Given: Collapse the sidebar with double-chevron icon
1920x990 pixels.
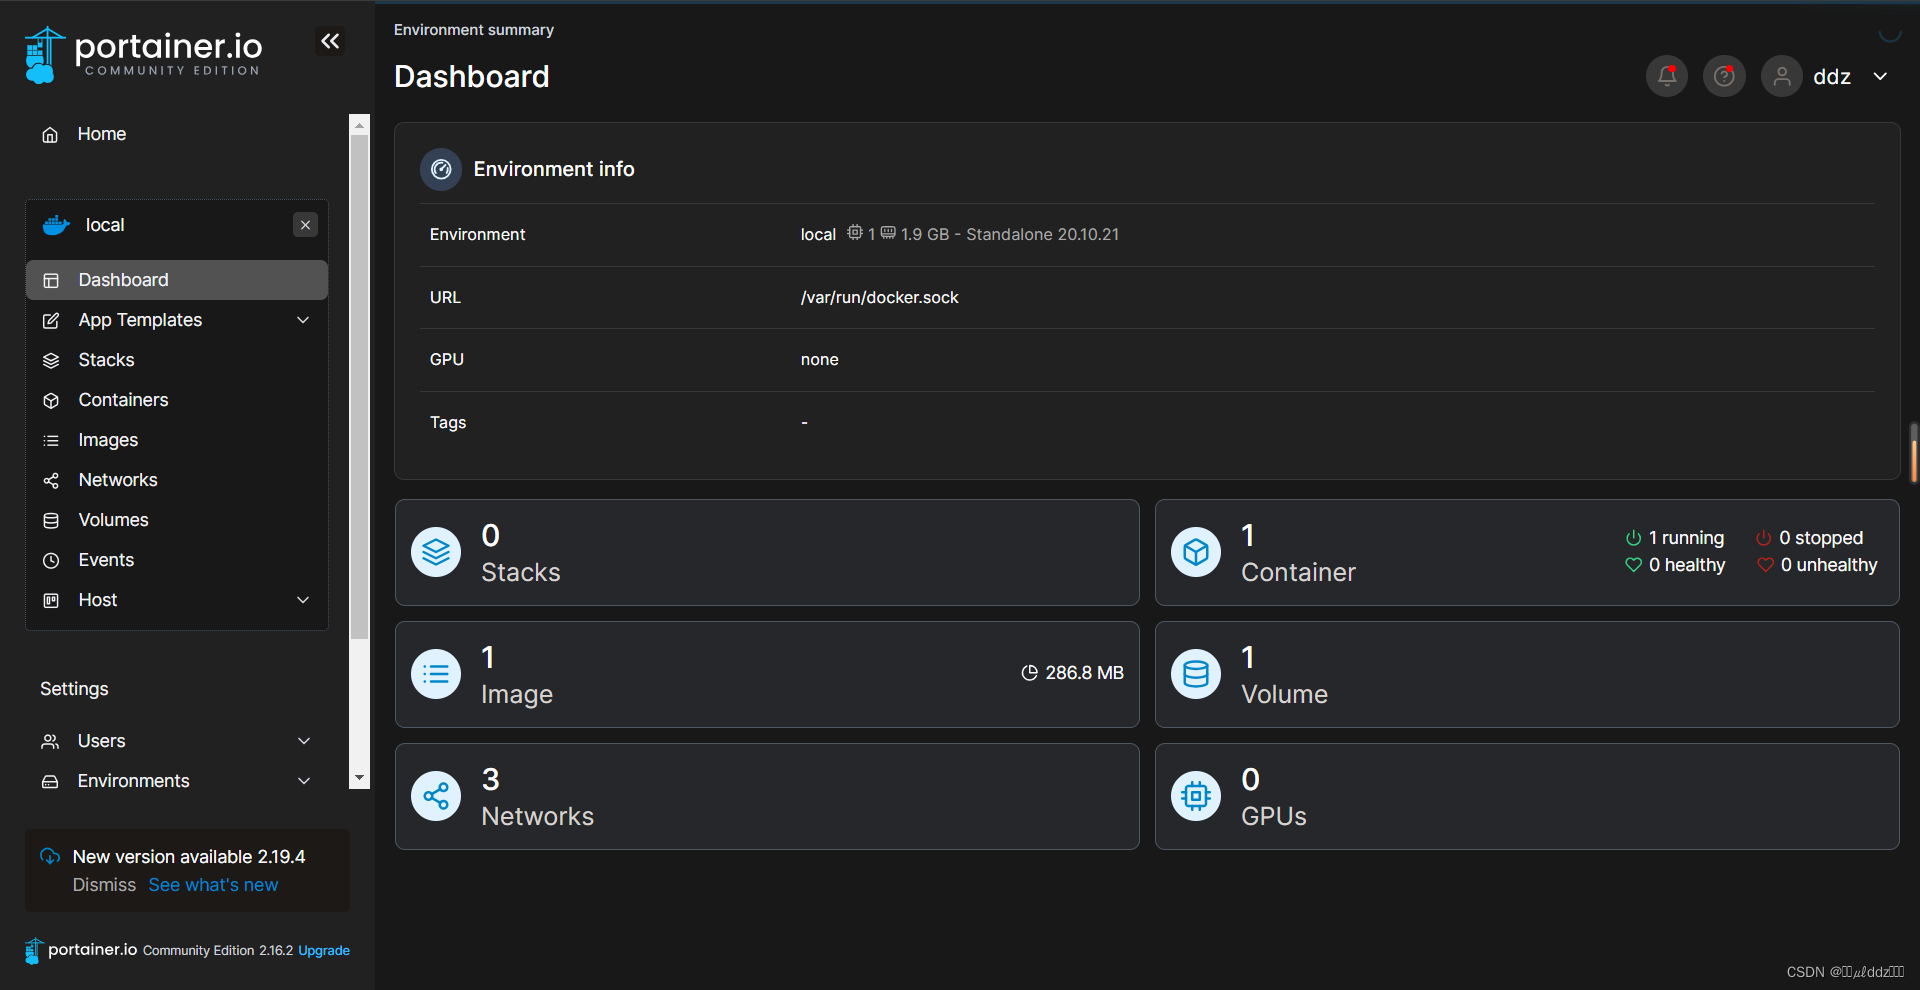Looking at the screenshot, I should tap(330, 41).
